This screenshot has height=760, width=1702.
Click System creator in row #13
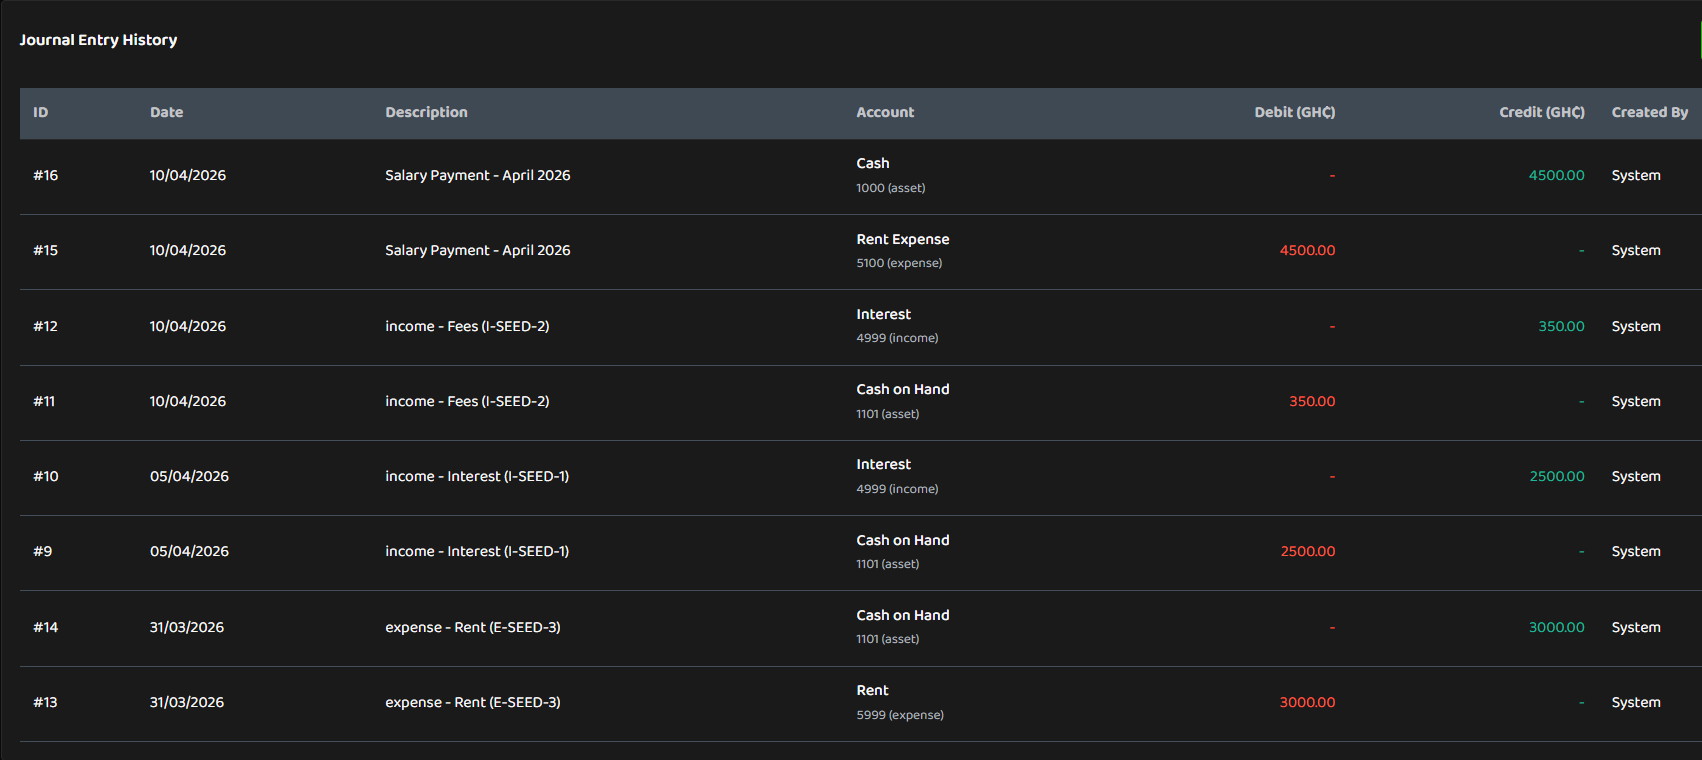coord(1636,702)
